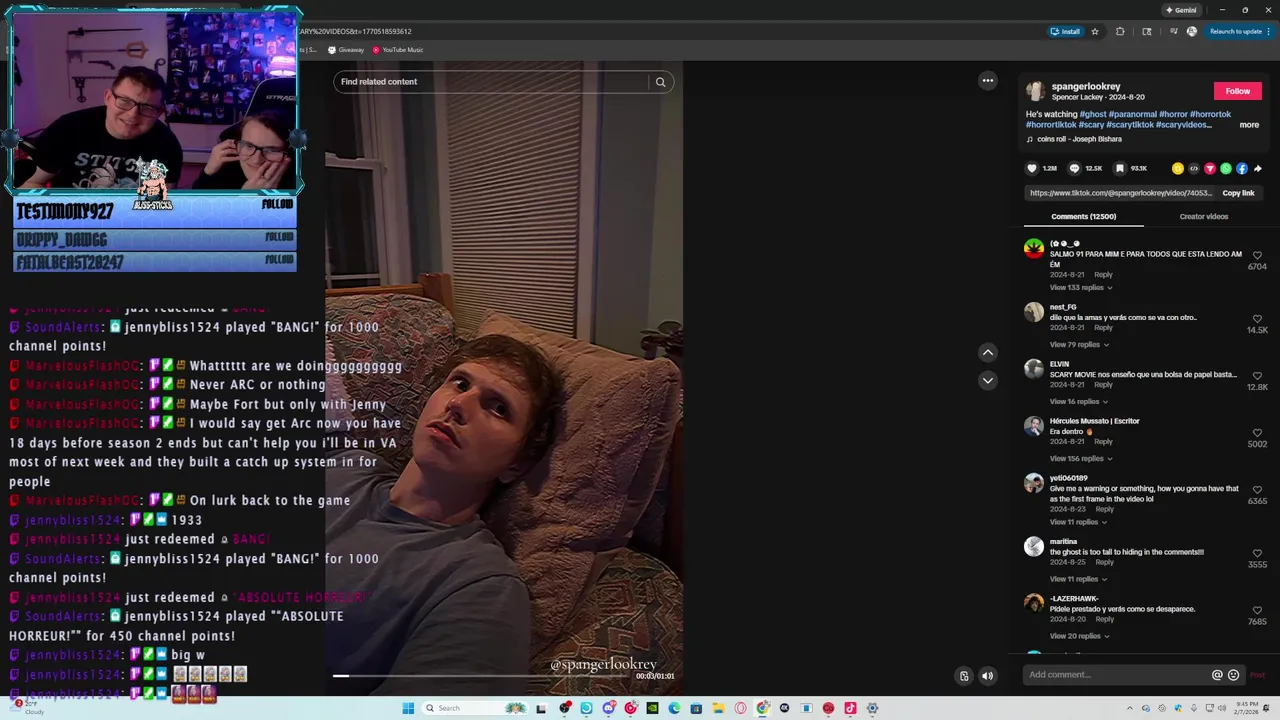This screenshot has width=1280, height=720.
Task: Expand View 79 replies
Action: click(1078, 345)
